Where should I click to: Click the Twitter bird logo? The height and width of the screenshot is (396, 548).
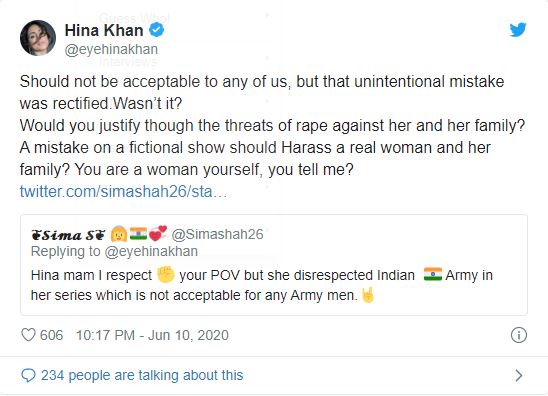(x=518, y=30)
